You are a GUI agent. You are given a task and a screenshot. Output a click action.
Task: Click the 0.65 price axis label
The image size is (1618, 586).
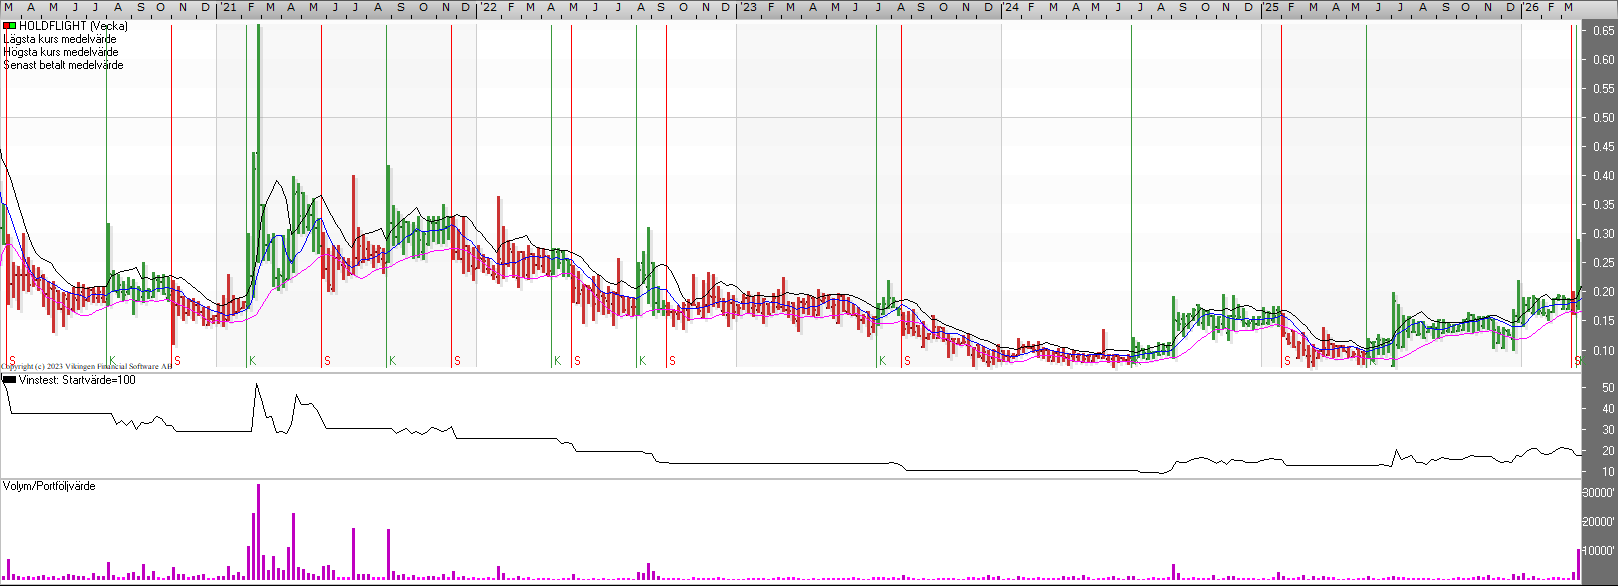point(1603,31)
